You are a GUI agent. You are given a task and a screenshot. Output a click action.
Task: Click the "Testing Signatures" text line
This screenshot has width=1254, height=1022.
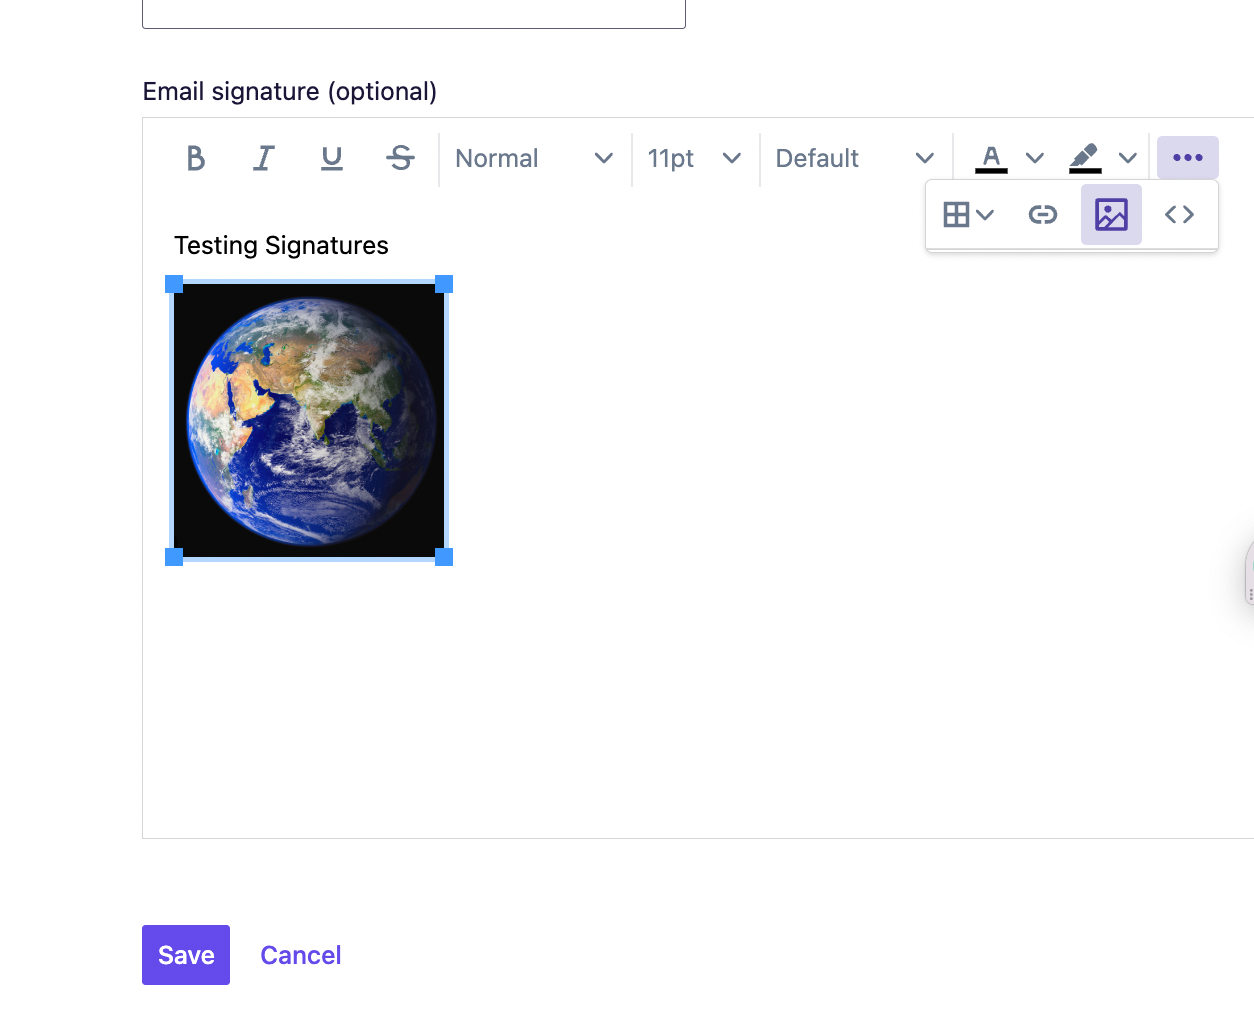tap(281, 246)
